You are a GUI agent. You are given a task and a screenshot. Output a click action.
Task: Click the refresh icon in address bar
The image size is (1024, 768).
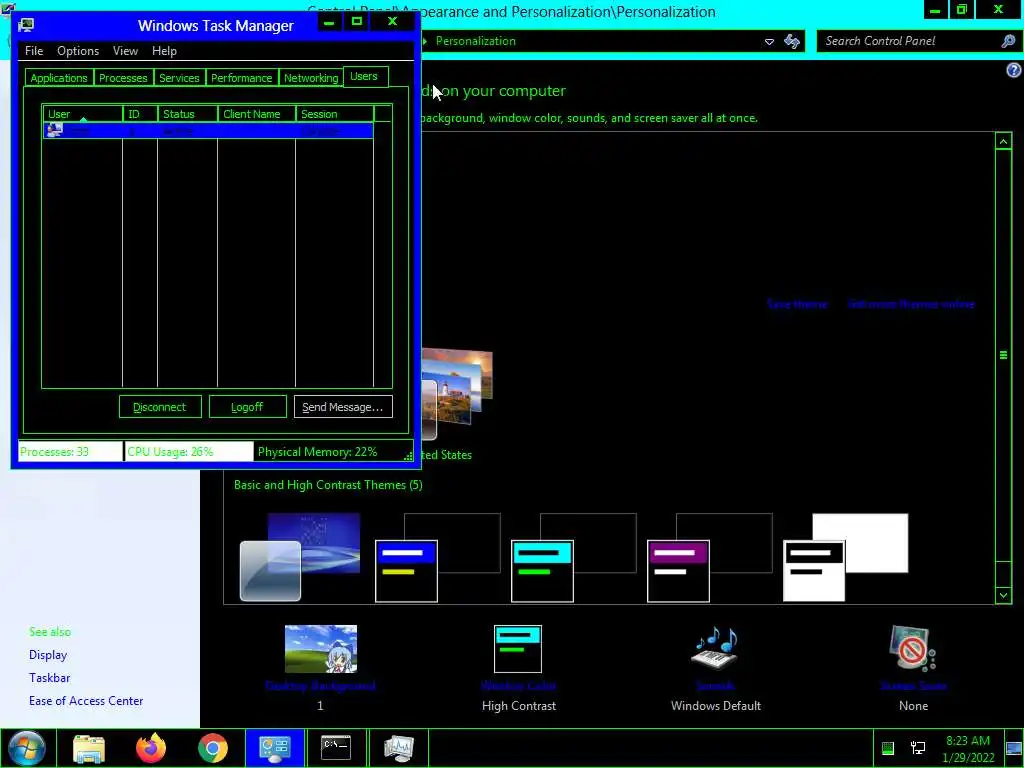792,41
